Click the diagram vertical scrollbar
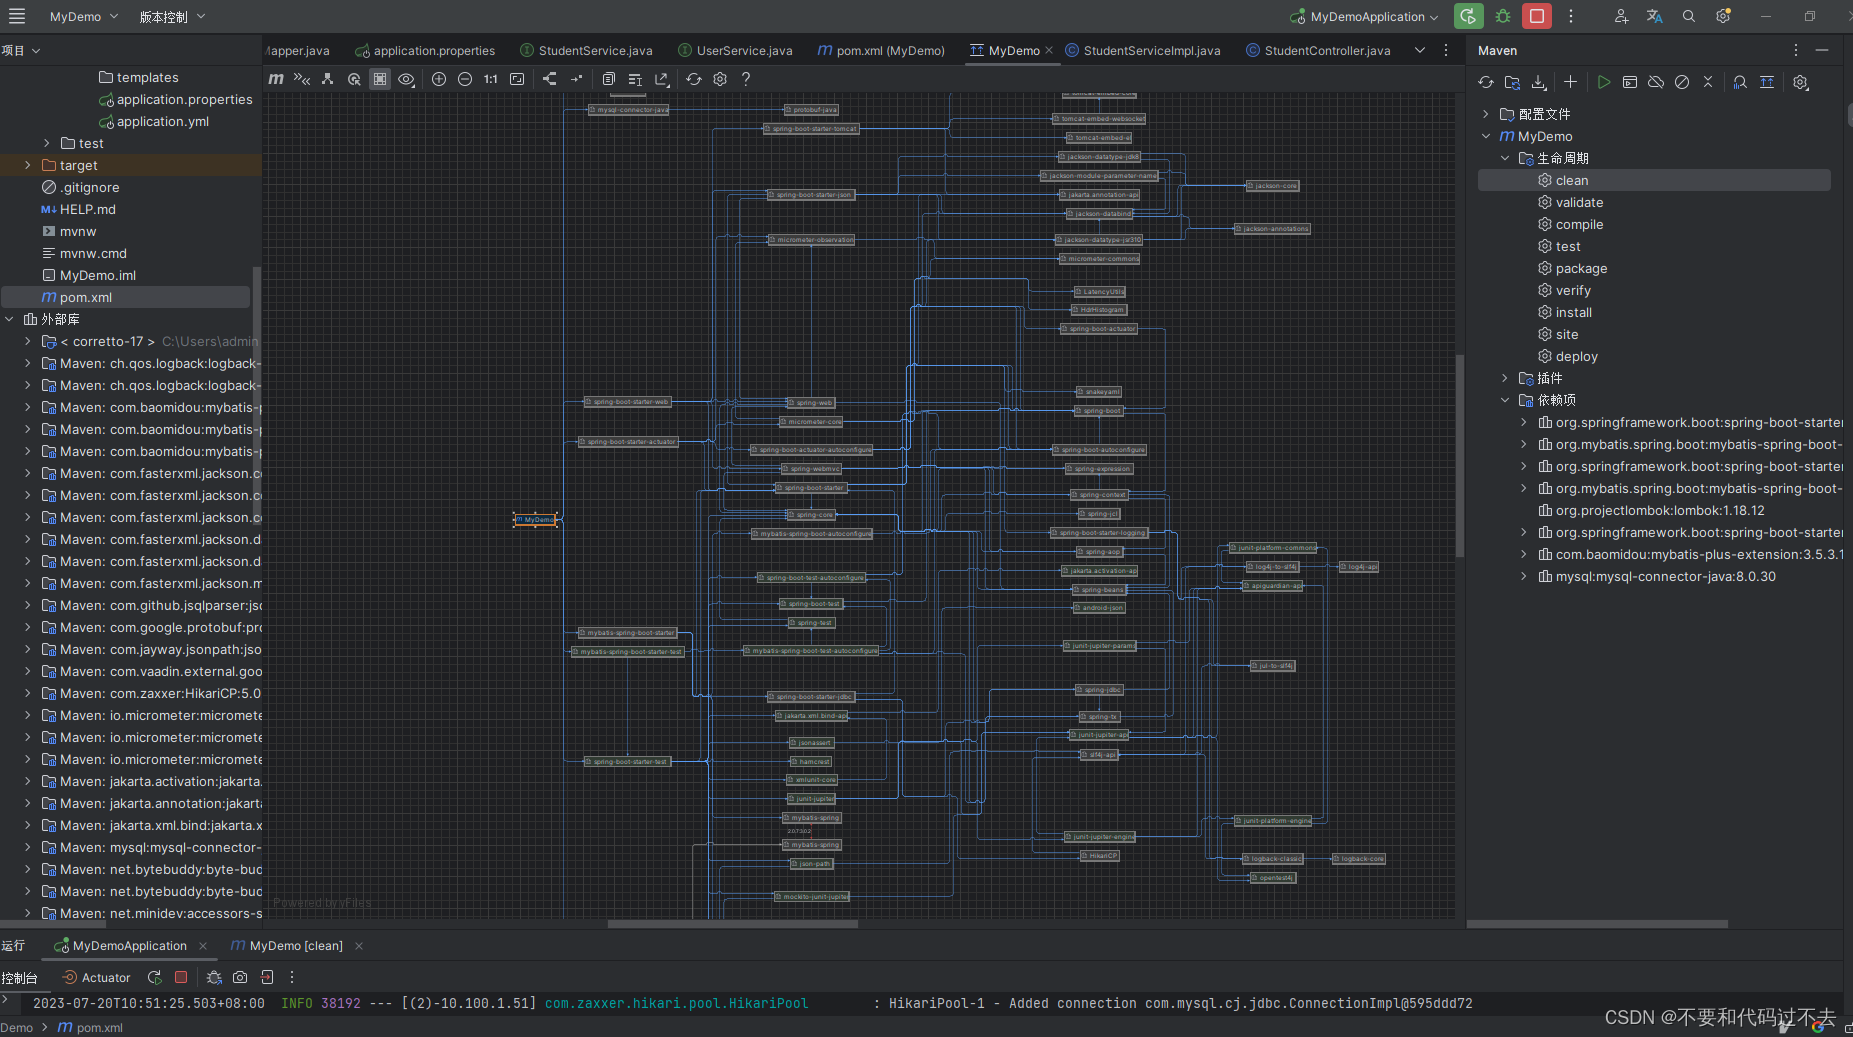This screenshot has height=1037, width=1853. click(1460, 455)
